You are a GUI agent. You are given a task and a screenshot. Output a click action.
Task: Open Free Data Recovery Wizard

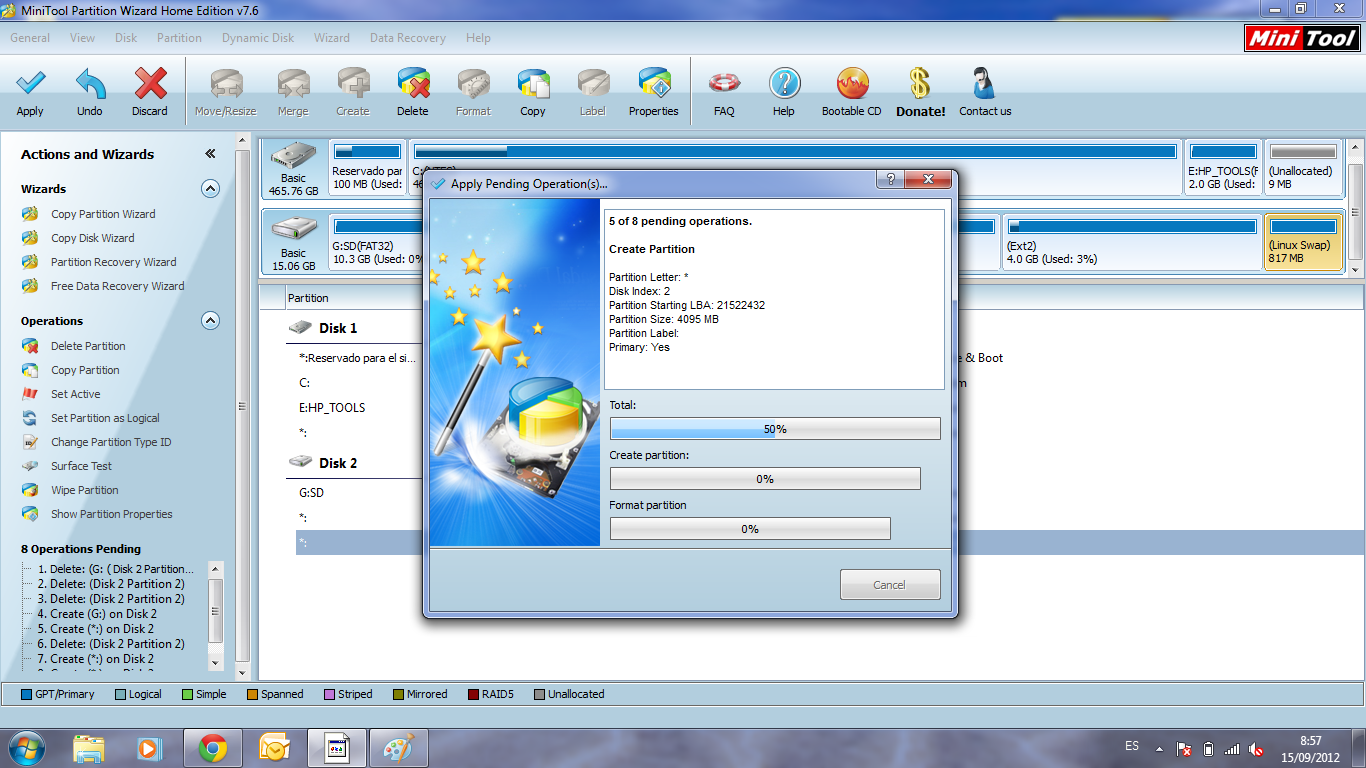click(x=117, y=286)
